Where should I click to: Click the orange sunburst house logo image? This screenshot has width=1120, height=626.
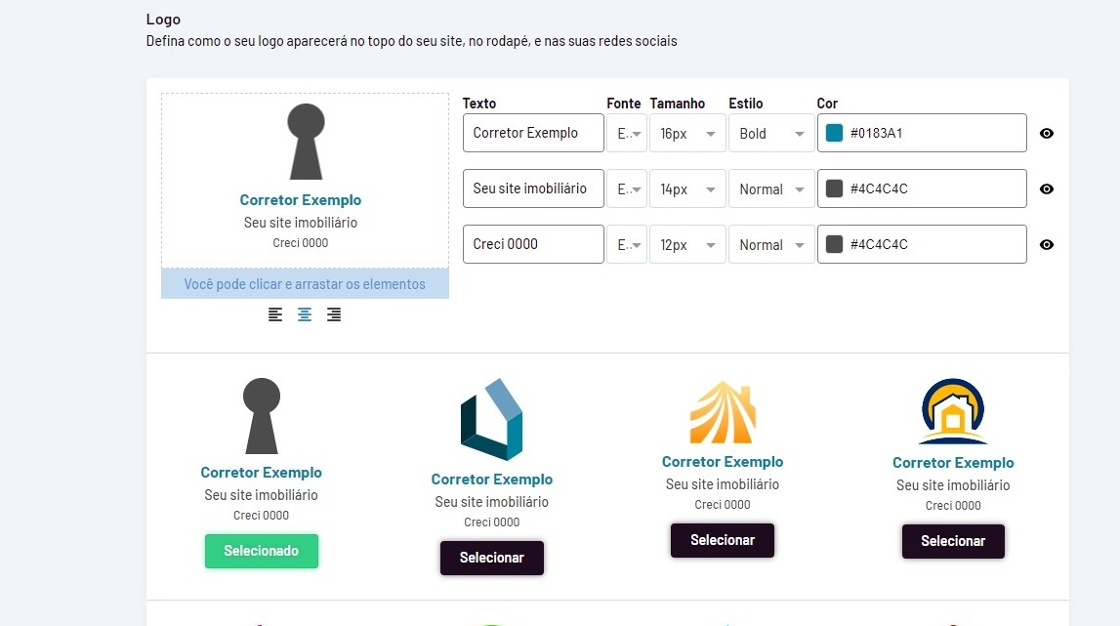[x=722, y=412]
